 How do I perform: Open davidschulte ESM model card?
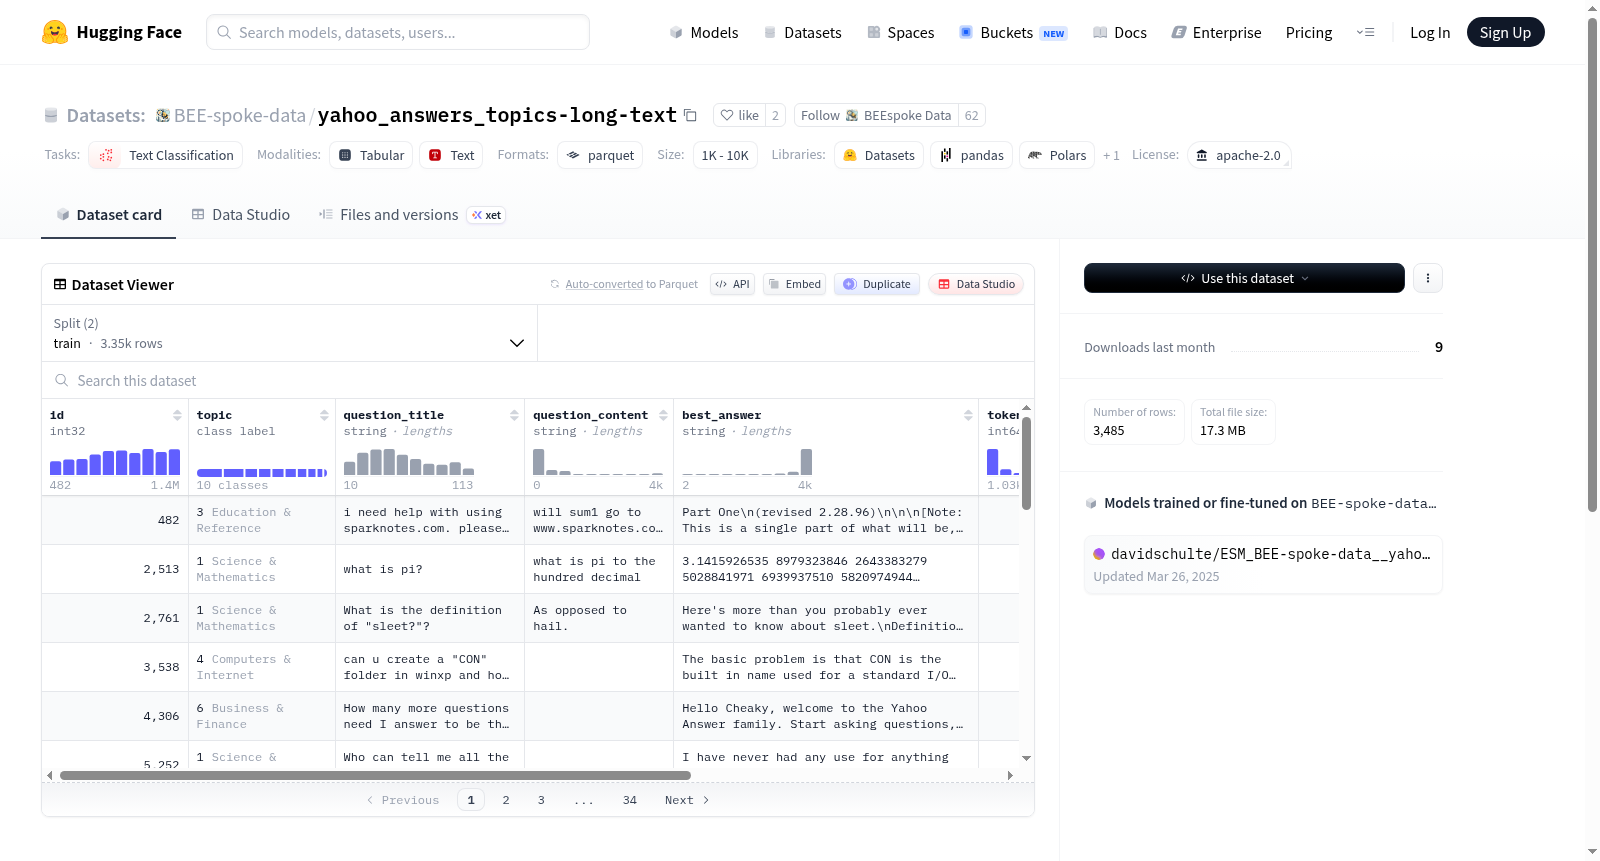[1263, 564]
